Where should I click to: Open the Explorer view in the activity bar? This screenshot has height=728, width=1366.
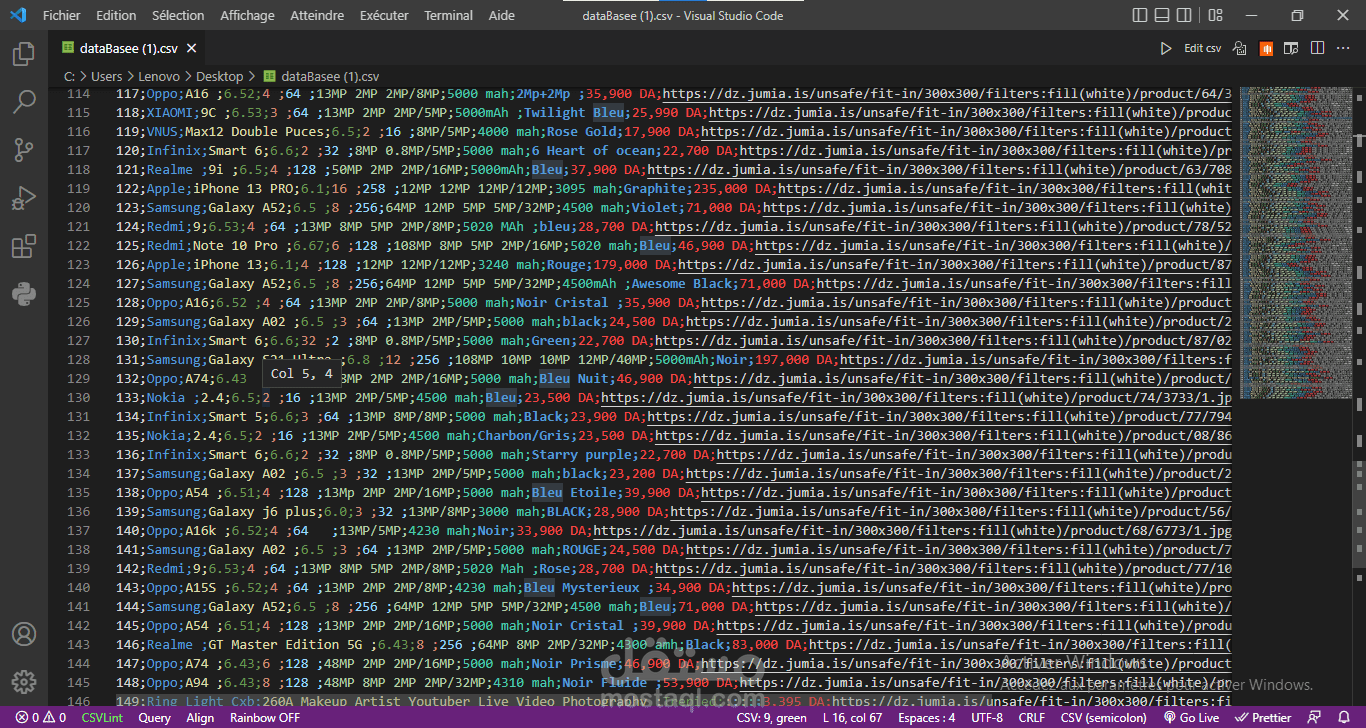24,54
